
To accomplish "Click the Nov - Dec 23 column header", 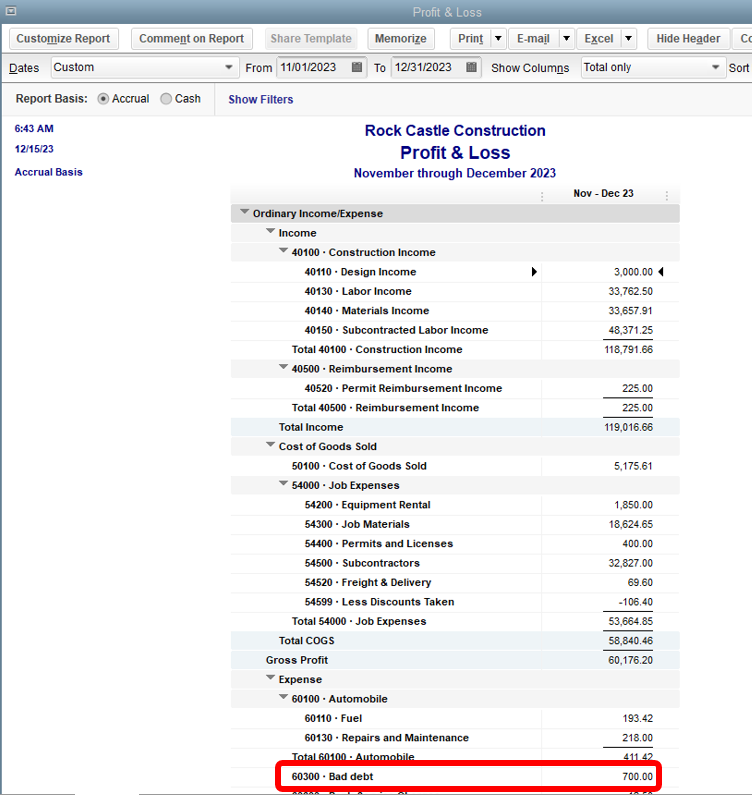I will (x=603, y=193).
